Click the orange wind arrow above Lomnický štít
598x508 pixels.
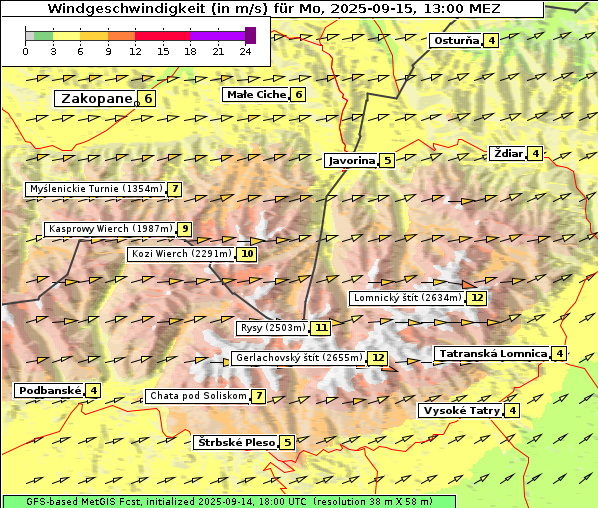(468, 285)
